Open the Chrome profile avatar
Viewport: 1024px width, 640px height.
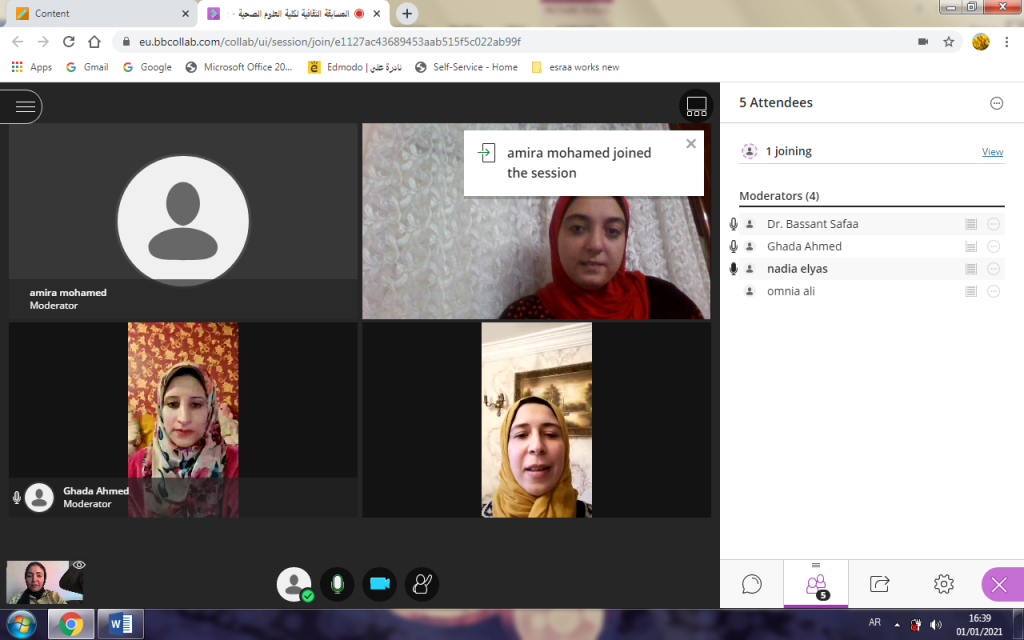(x=980, y=42)
